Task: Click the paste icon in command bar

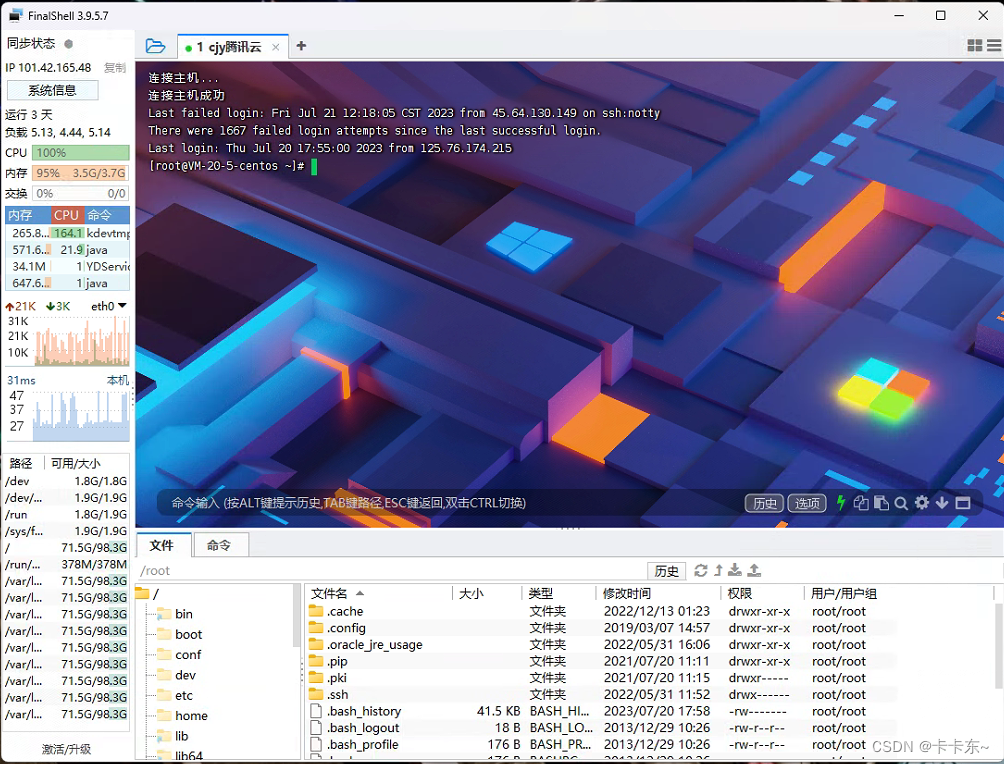Action: click(881, 503)
